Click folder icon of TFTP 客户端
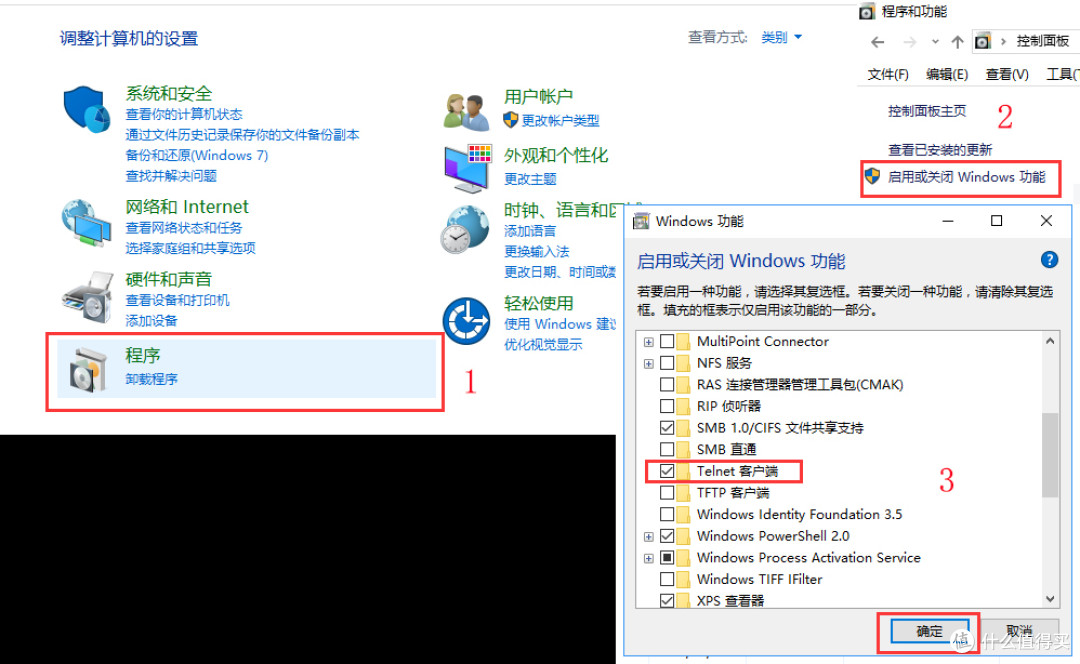Screen dimensions: 1080x664 tap(683, 493)
